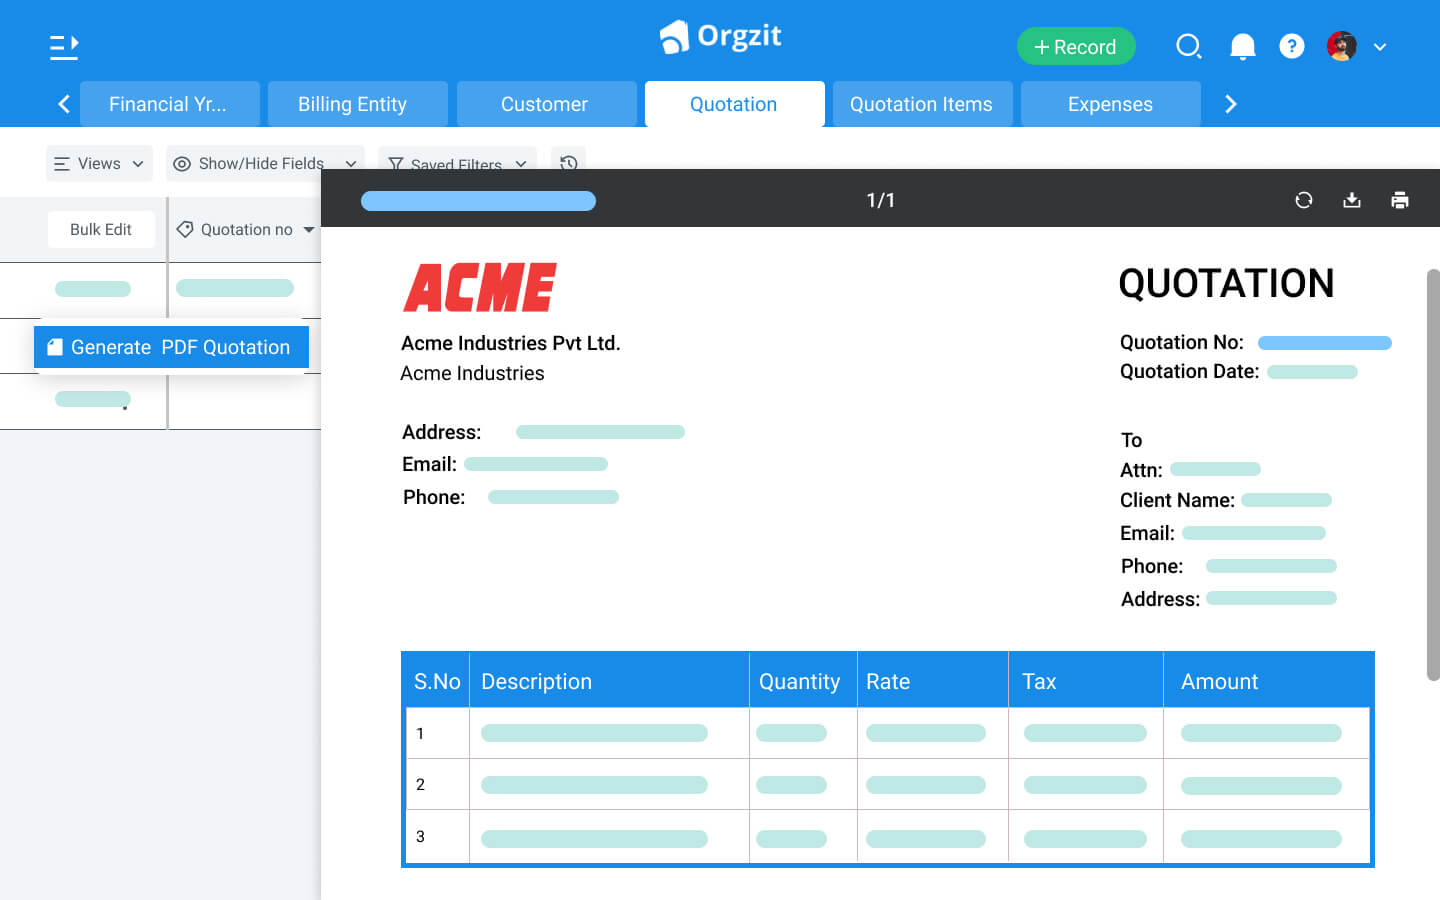Open the history/revisions icon near Saved Filters
Screen dimensions: 1440x900
click(x=568, y=162)
